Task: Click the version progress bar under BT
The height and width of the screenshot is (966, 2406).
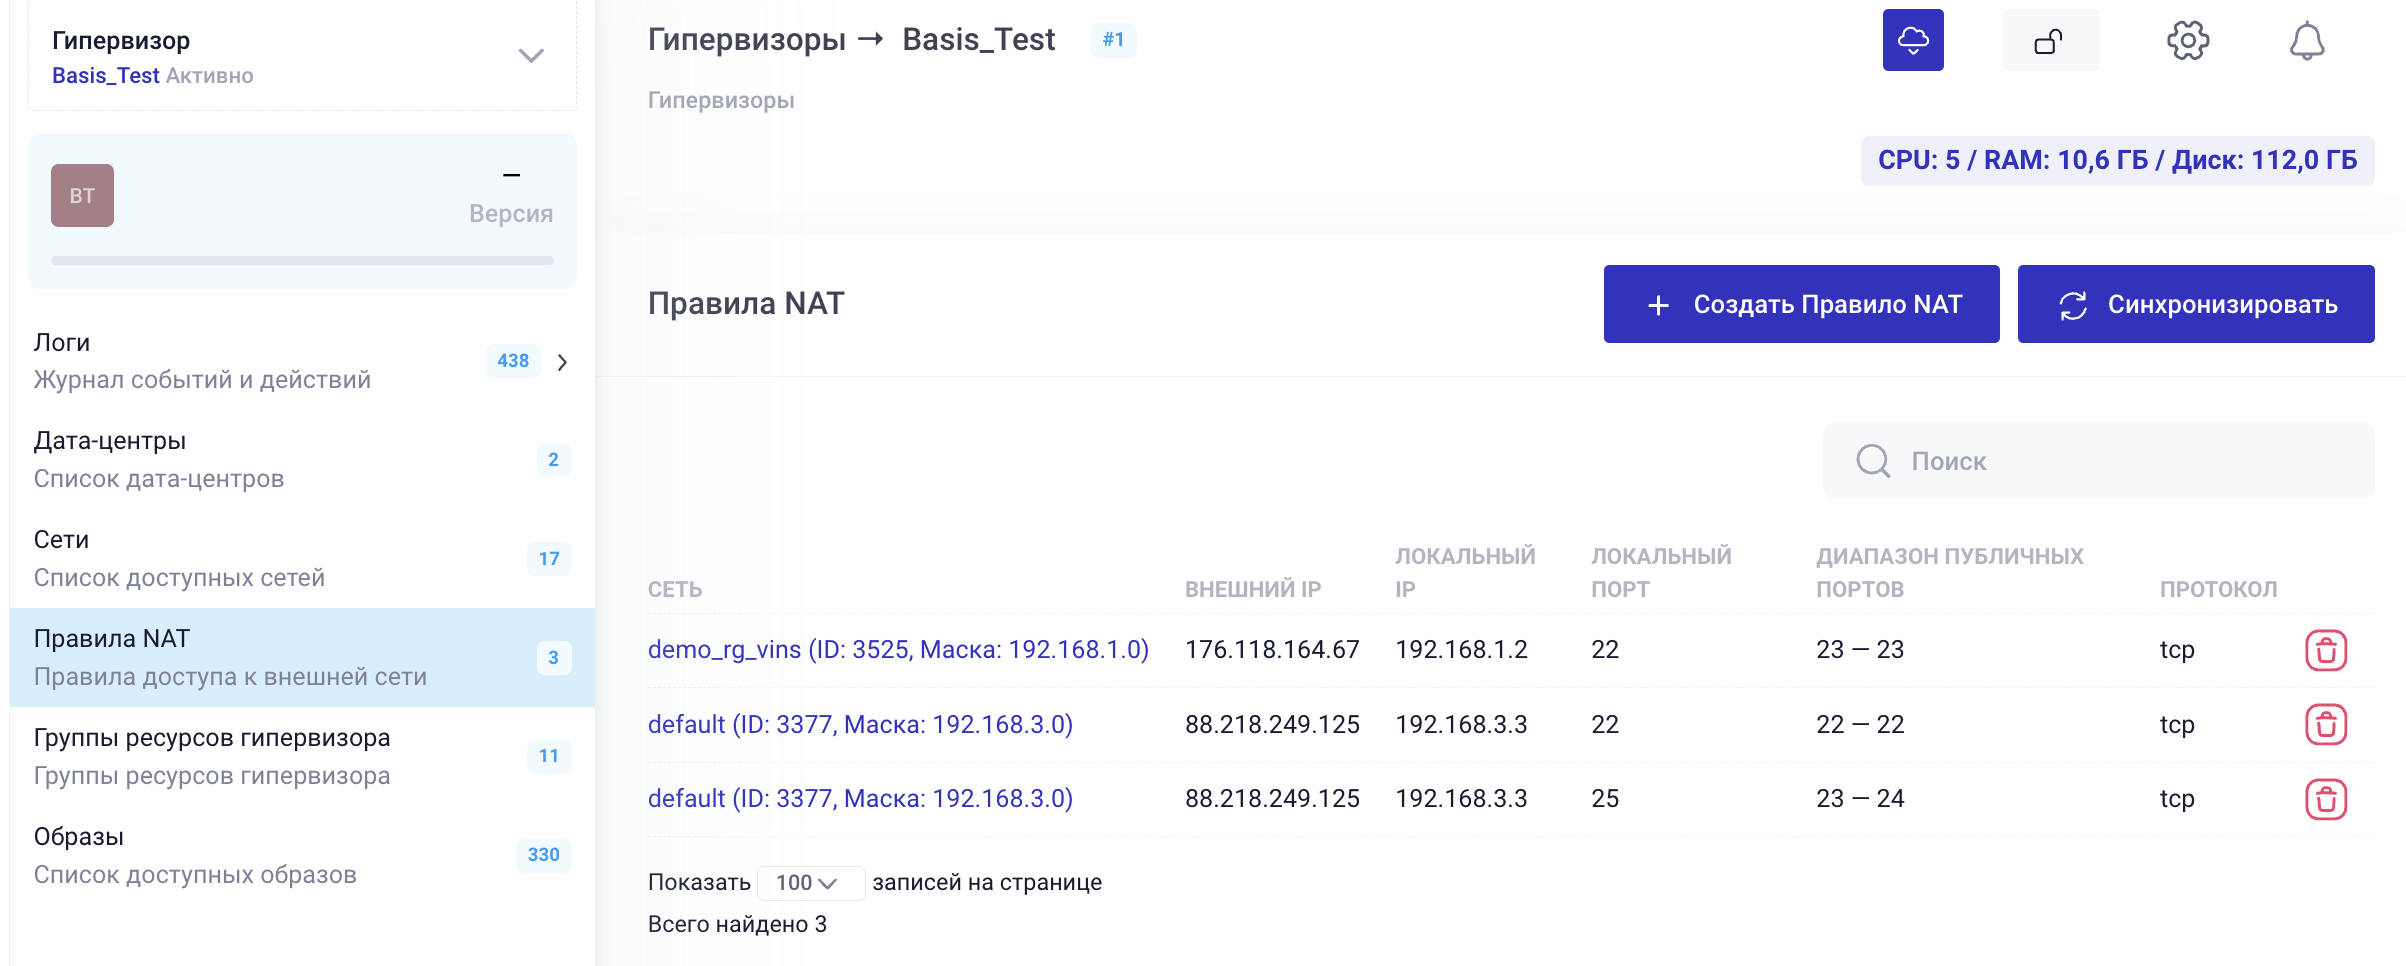Action: click(302, 259)
